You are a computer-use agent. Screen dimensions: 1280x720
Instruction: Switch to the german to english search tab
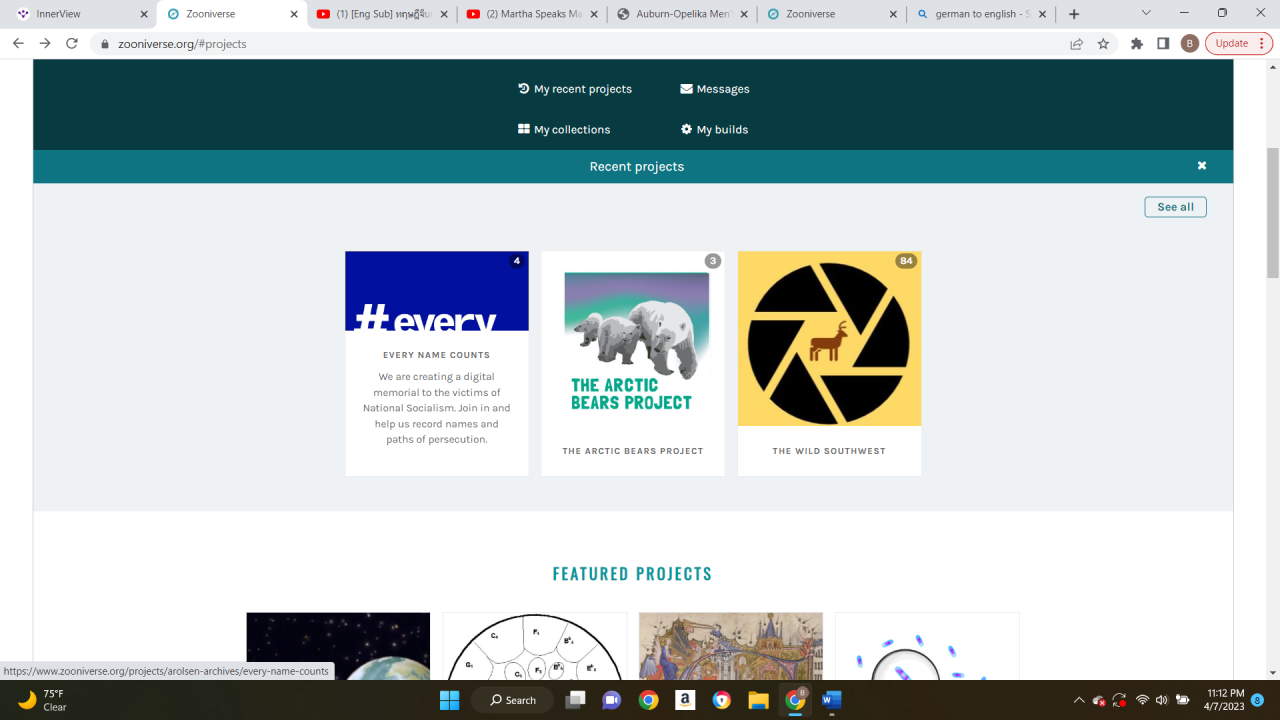(x=982, y=14)
